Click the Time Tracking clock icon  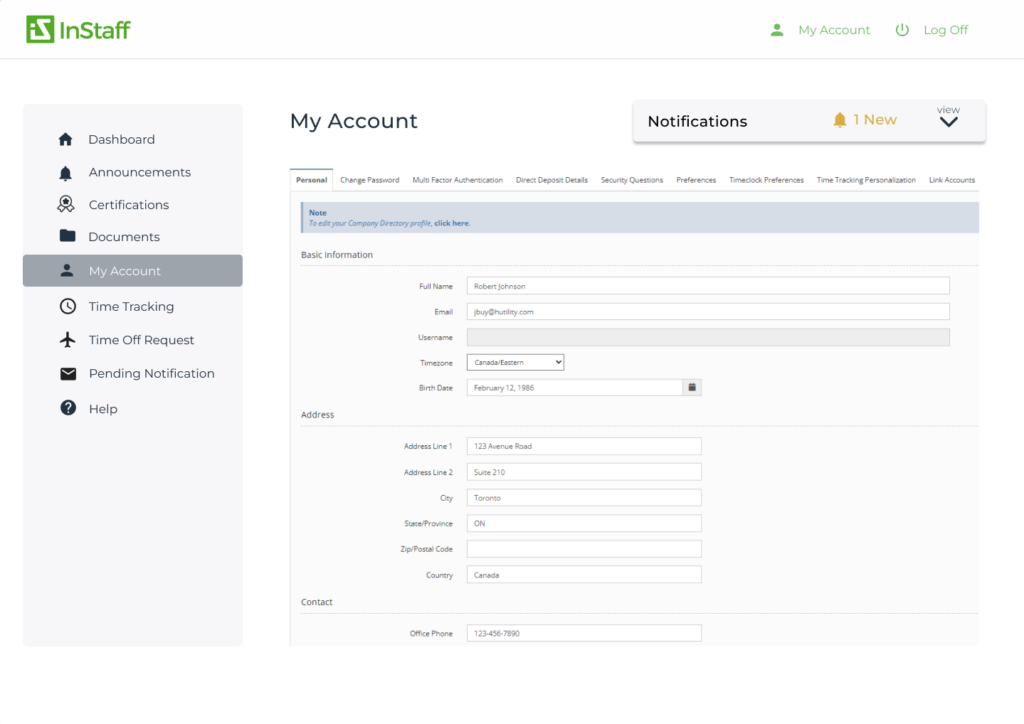(68, 306)
